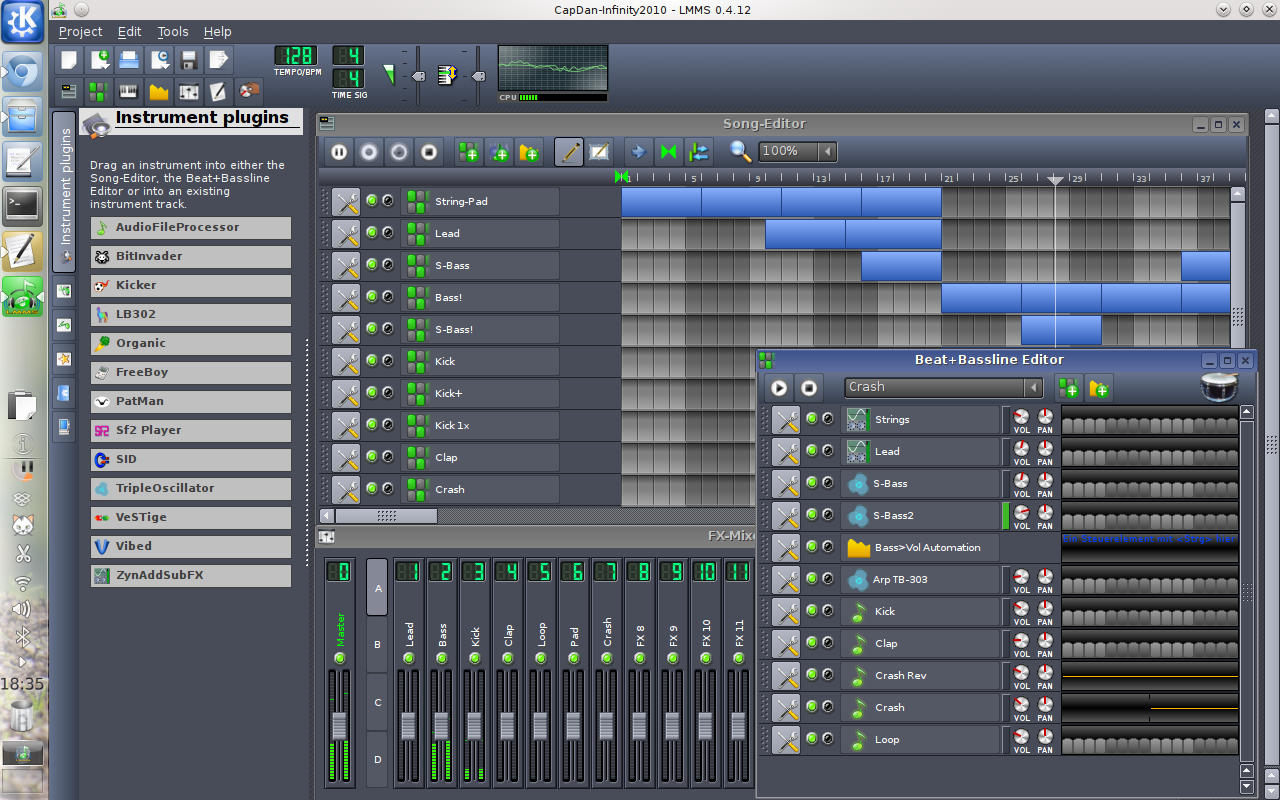Adjust the master volume slider
Image resolution: width=1280 pixels, height=800 pixels.
tap(418, 77)
